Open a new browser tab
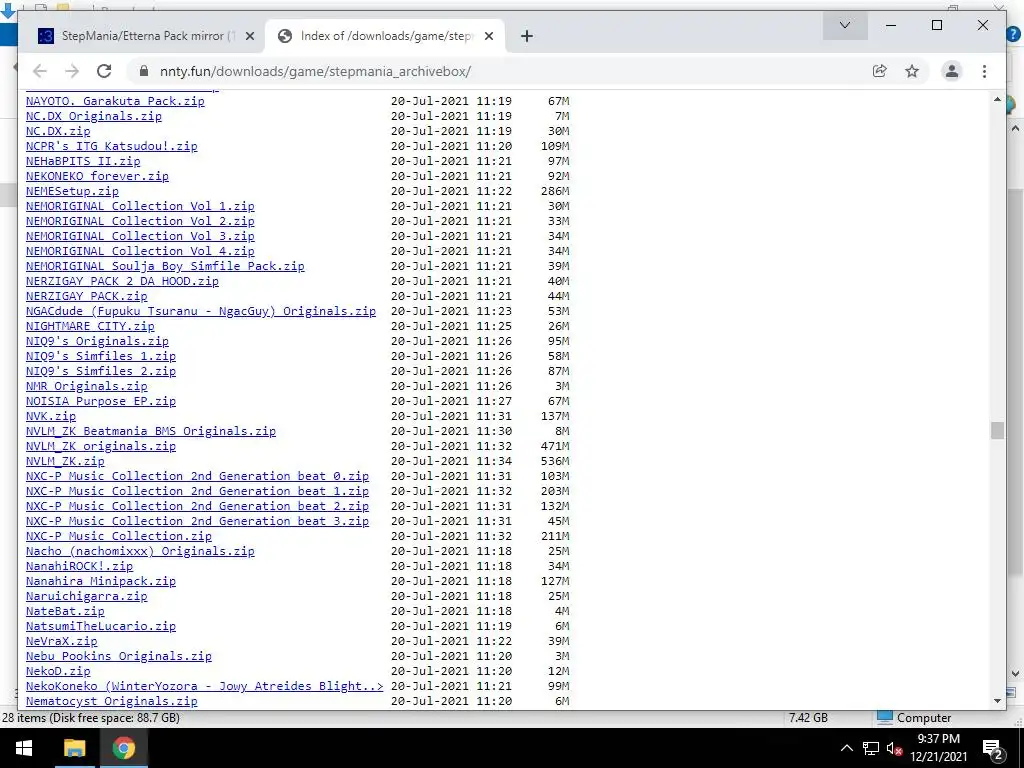The height and width of the screenshot is (768, 1024). pos(527,36)
